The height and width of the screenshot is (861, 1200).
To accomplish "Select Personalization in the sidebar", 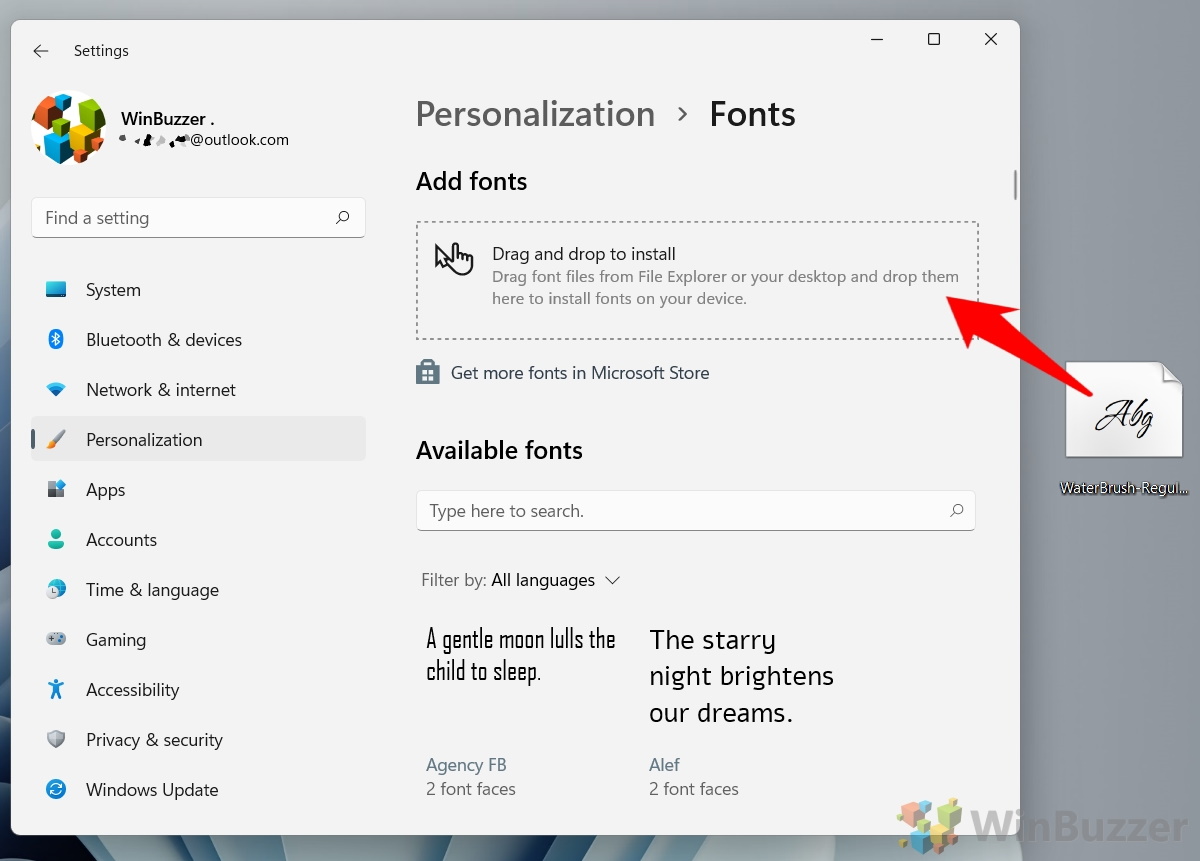I will [x=144, y=439].
